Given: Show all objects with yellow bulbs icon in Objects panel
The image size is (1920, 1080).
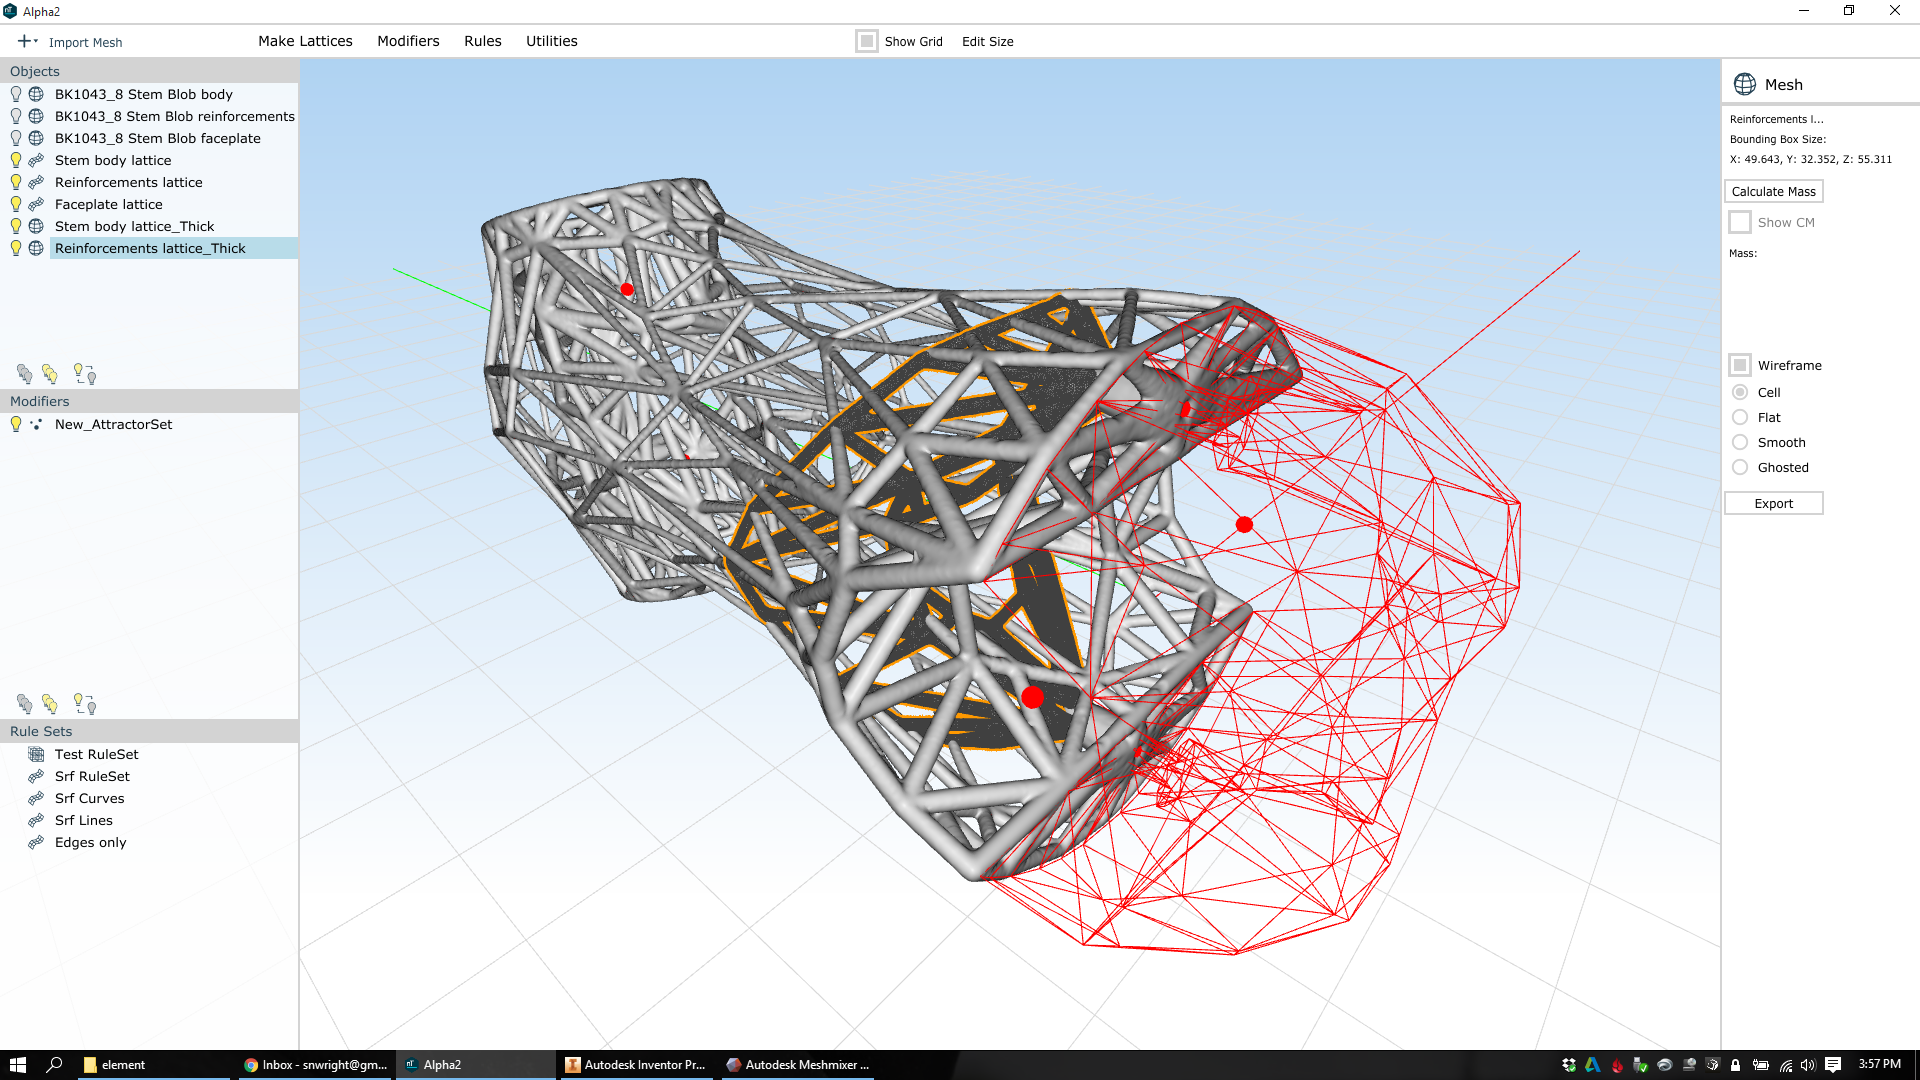Looking at the screenshot, I should (x=50, y=374).
